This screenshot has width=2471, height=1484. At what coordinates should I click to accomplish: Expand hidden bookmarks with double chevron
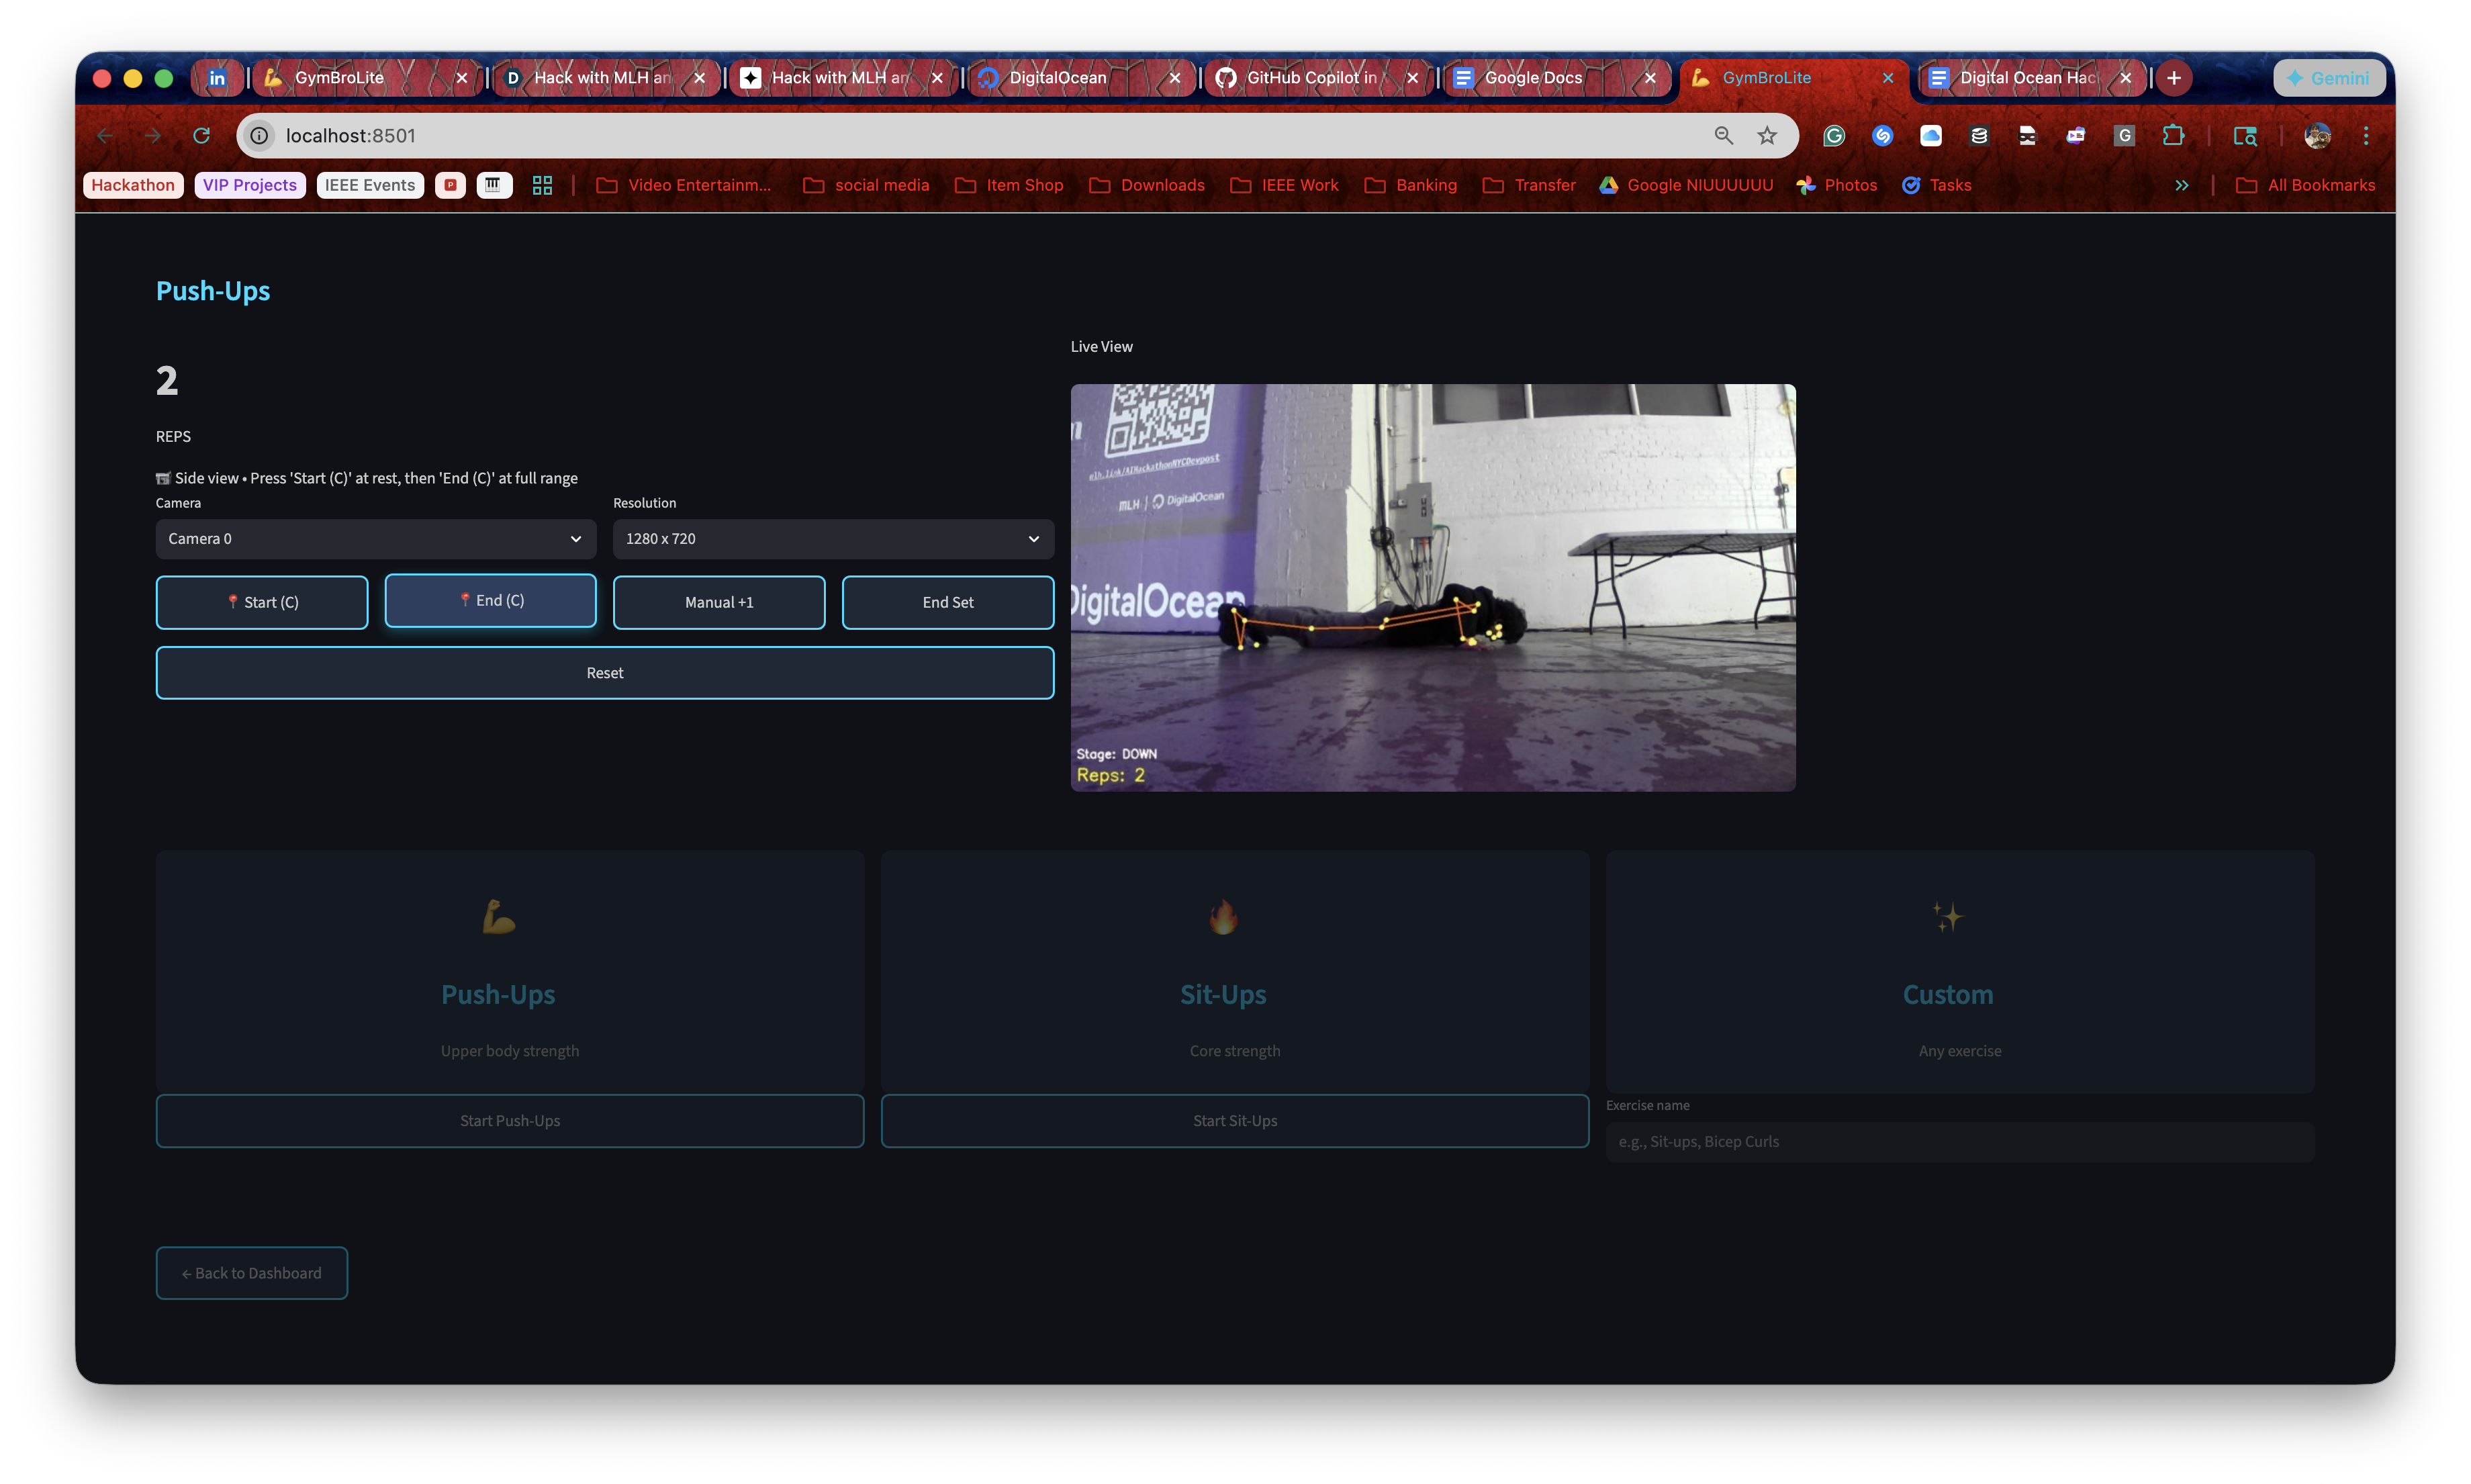[x=2181, y=185]
